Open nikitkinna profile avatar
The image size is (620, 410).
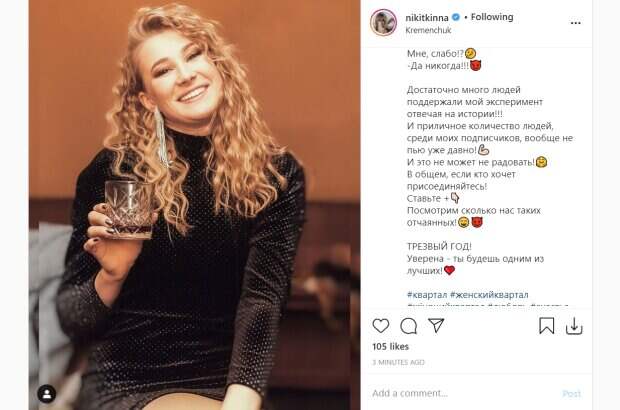(x=384, y=23)
